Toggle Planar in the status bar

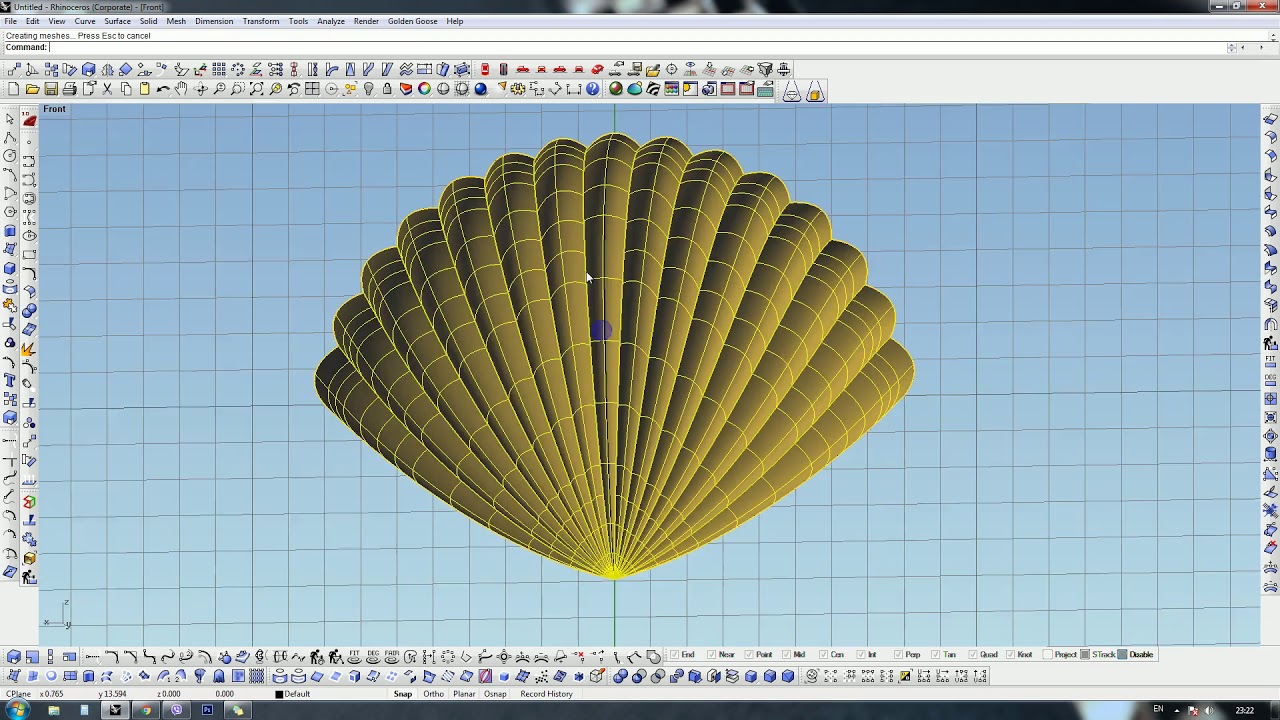[x=464, y=694]
